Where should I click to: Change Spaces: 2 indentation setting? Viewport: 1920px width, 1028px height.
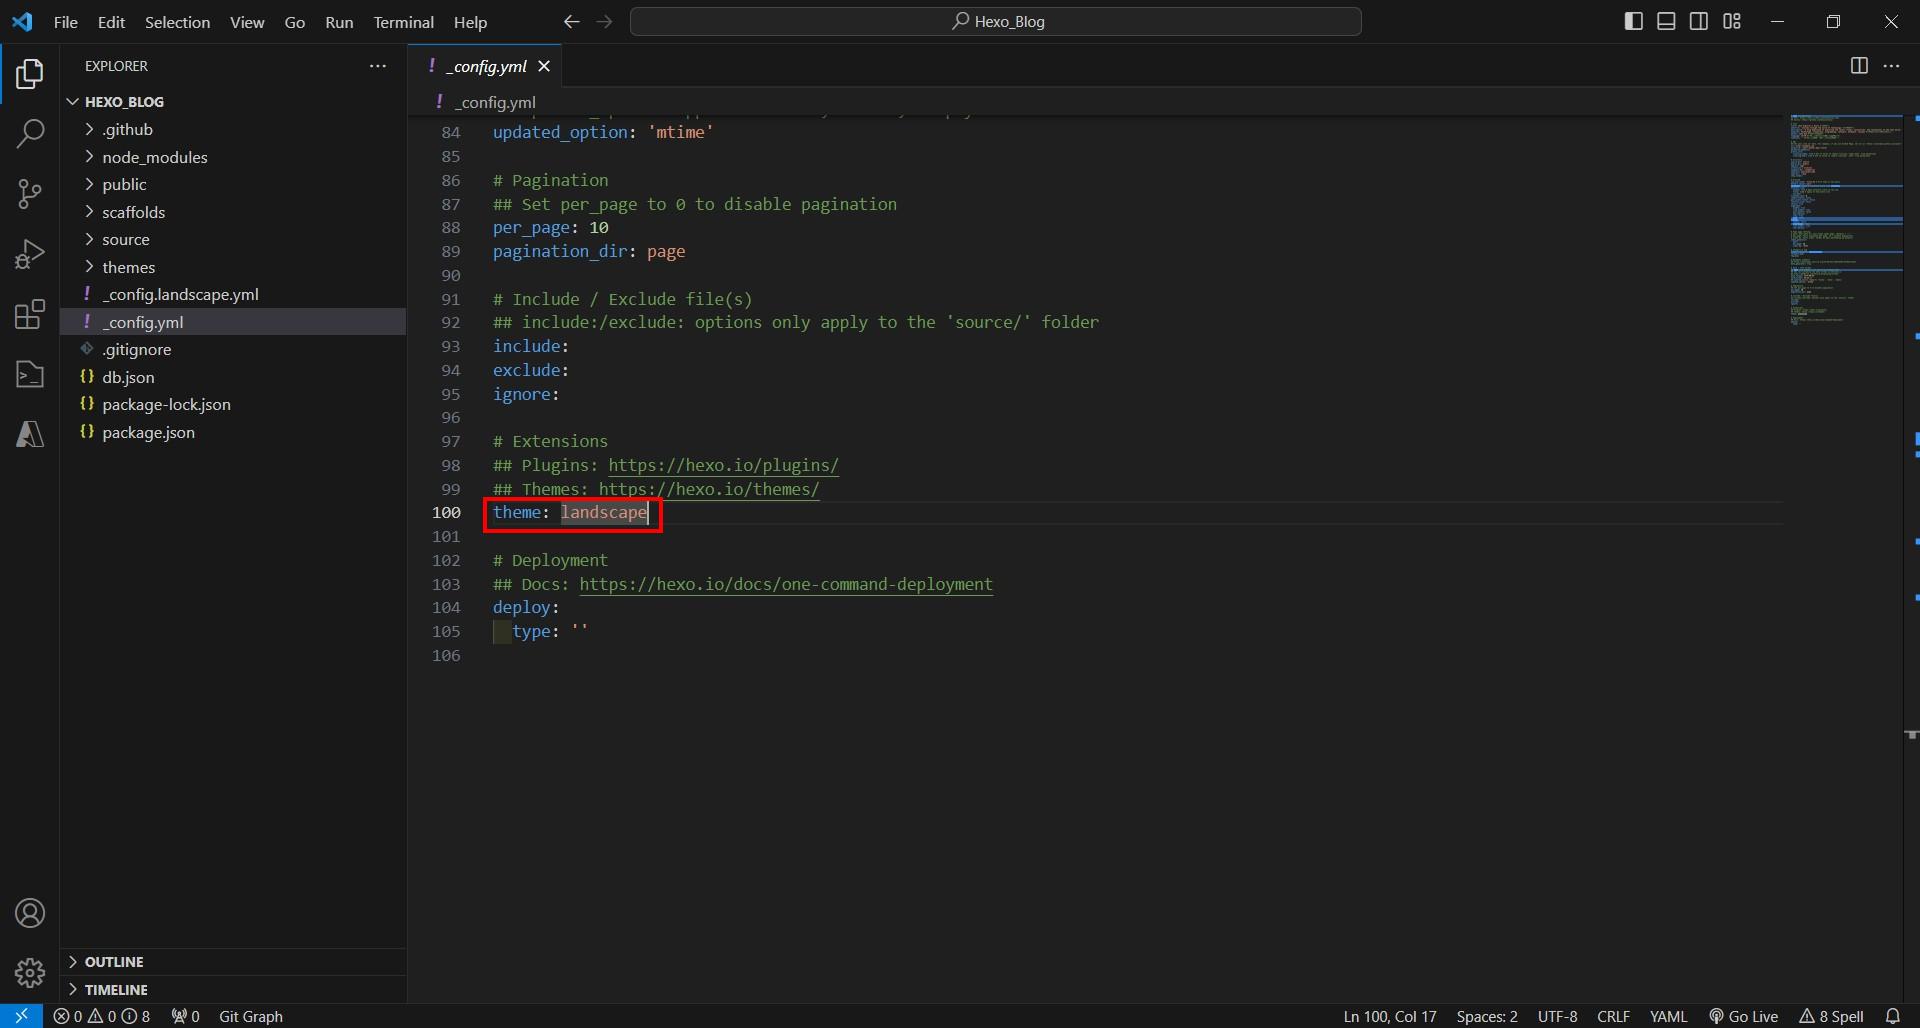click(1486, 1016)
